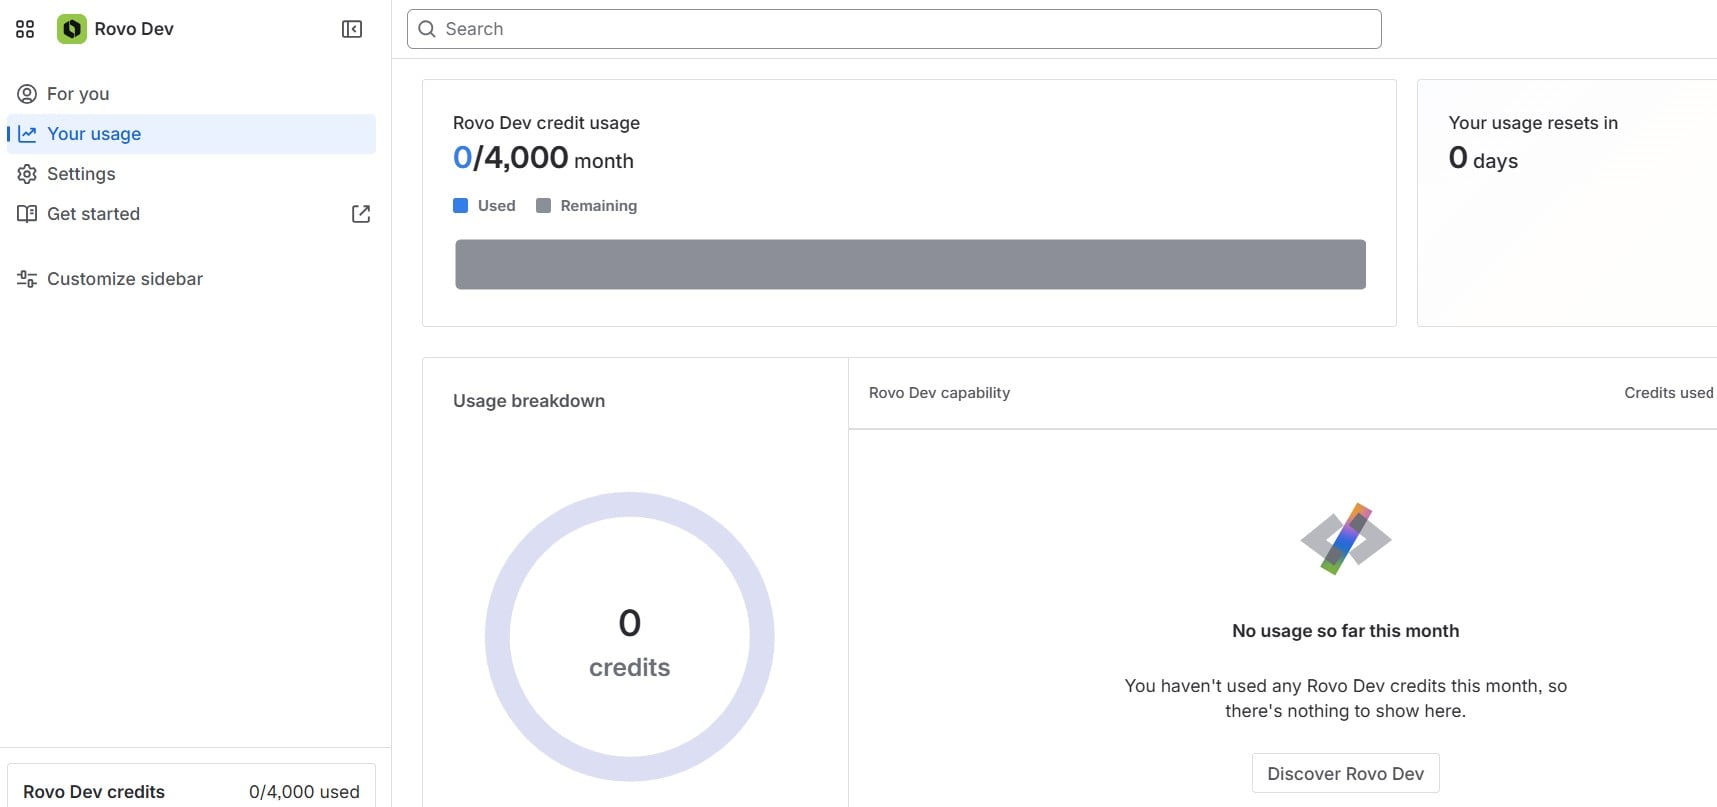
Task: Focus the Search input field
Action: [x=894, y=29]
